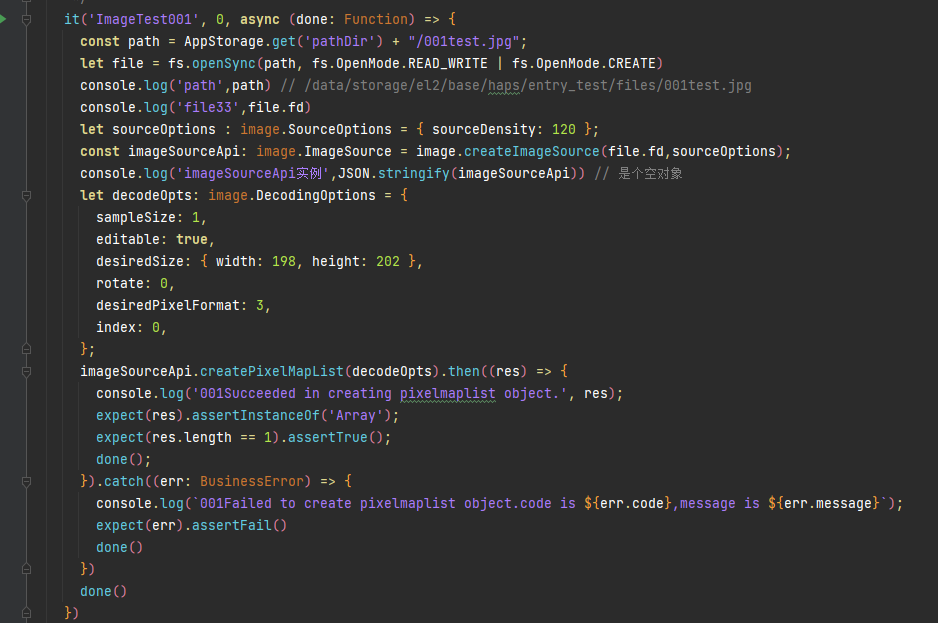Collapse the createPixelMapList .then callback block
This screenshot has height=623, width=938.
26,372
